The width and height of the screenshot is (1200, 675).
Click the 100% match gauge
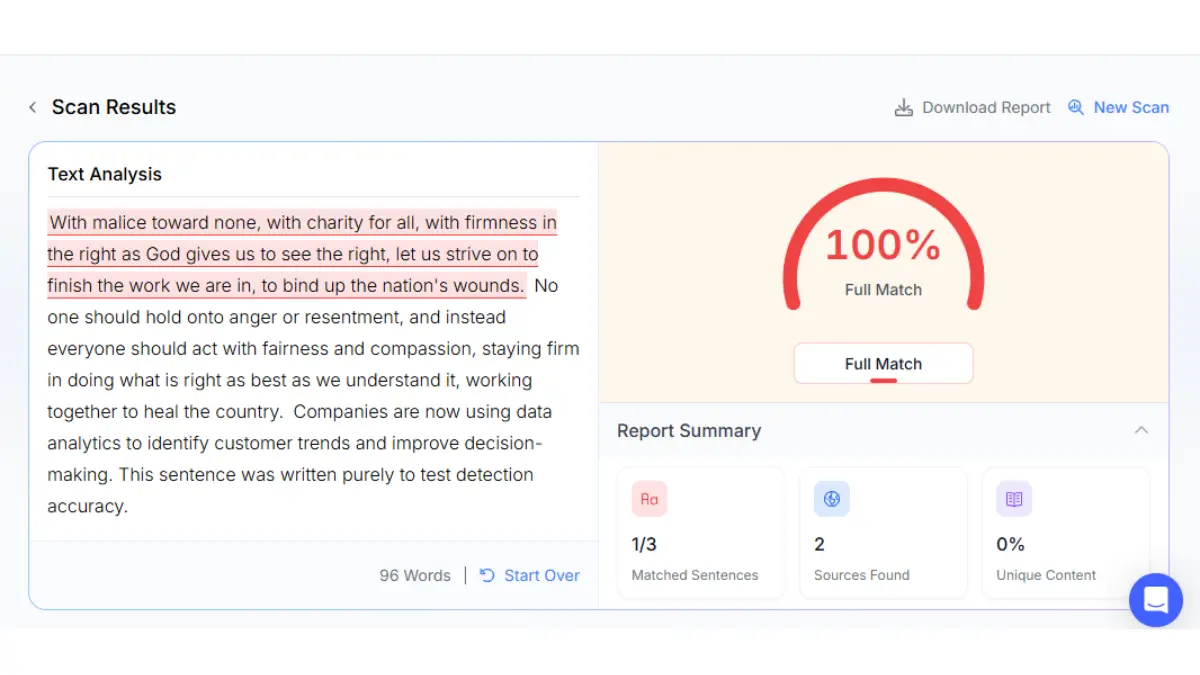tap(883, 245)
